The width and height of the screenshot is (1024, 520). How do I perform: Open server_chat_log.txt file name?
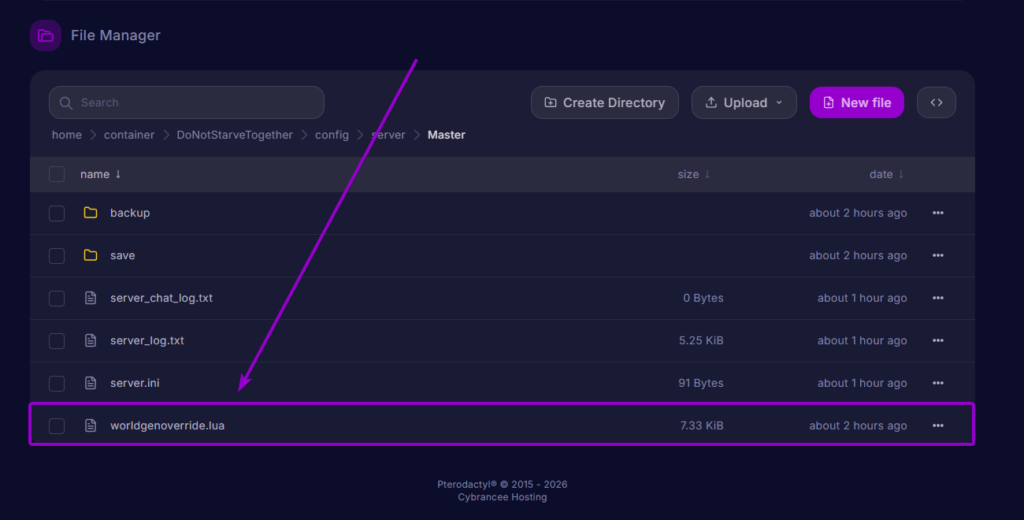tap(161, 298)
